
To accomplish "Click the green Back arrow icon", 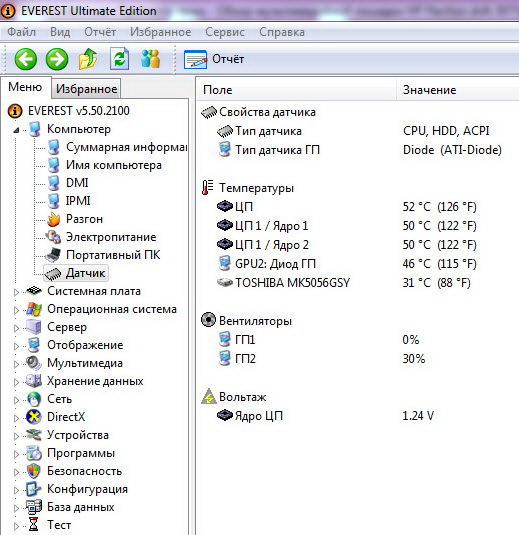I will coord(26,59).
